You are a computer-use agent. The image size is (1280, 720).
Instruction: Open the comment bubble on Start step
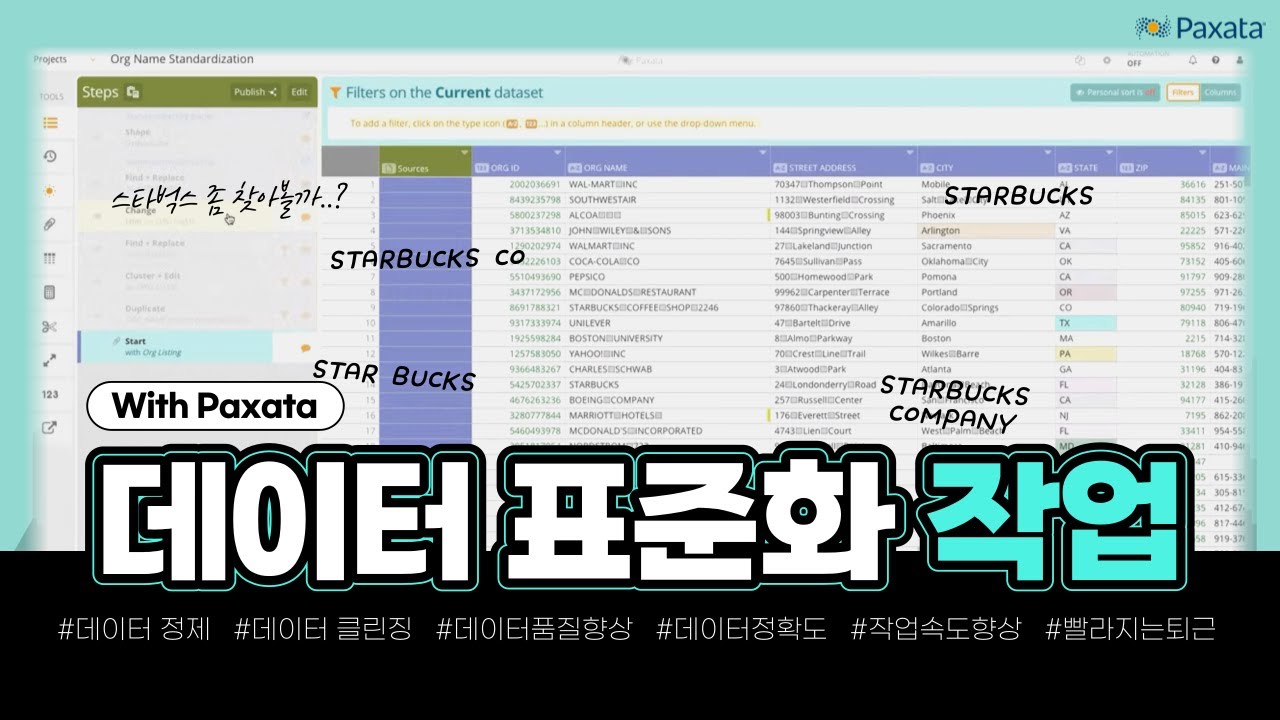pyautogui.click(x=305, y=348)
